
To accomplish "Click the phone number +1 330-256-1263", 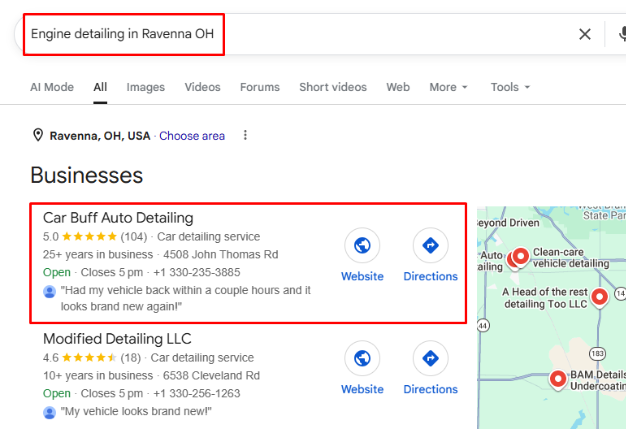I will (197, 393).
